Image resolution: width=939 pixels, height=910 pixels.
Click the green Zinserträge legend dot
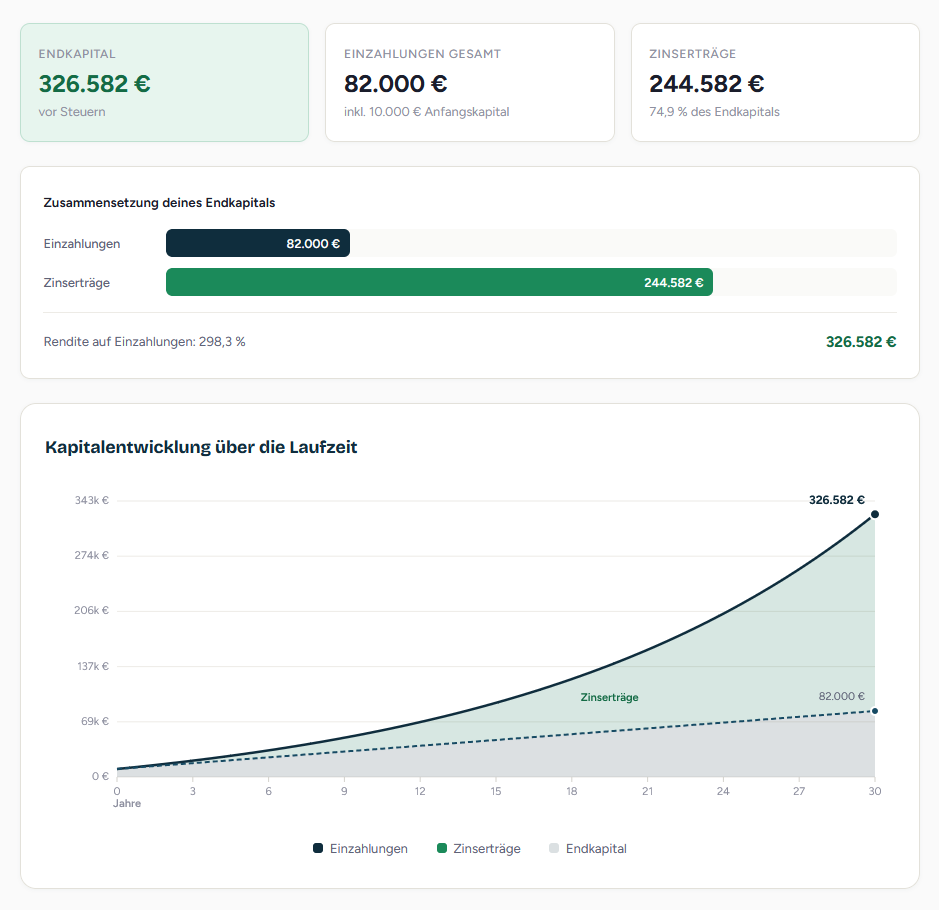(442, 849)
